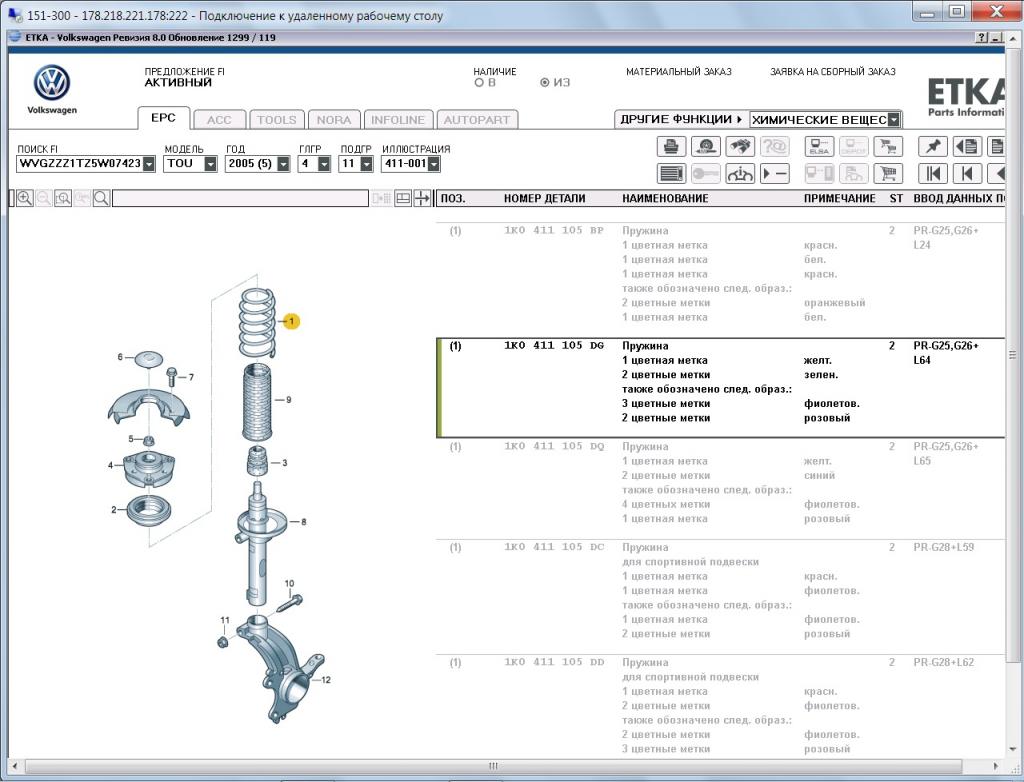1024x782 pixels.
Task: Minimize the remote desktop window
Action: 927,12
